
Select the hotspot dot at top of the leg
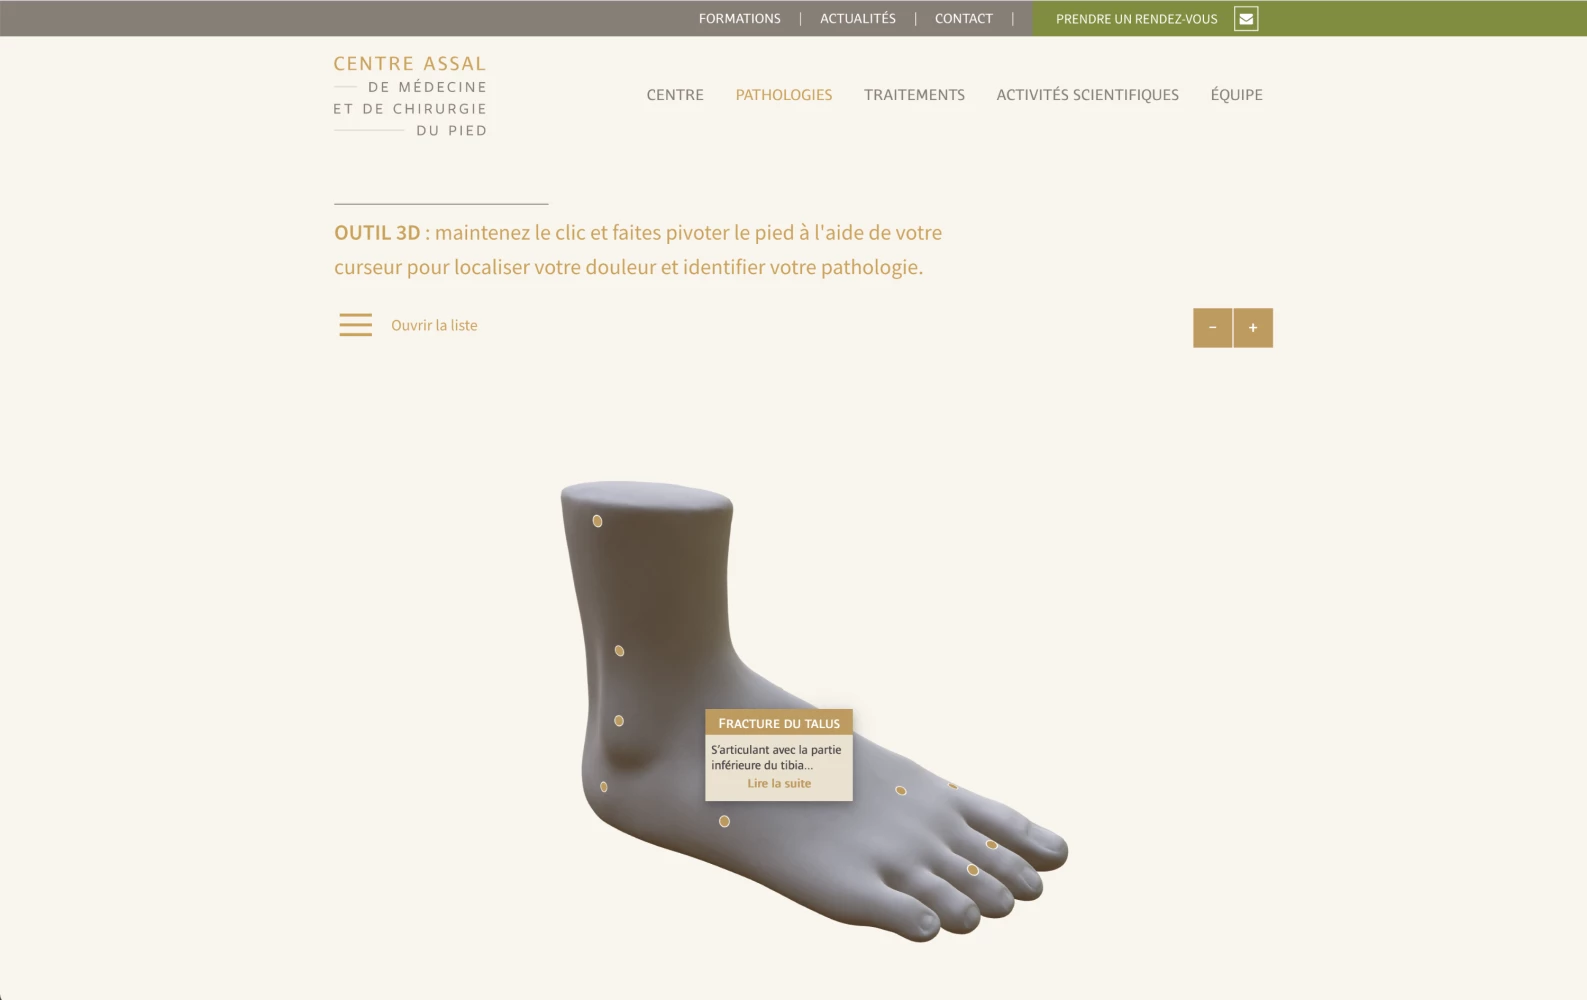coord(597,521)
